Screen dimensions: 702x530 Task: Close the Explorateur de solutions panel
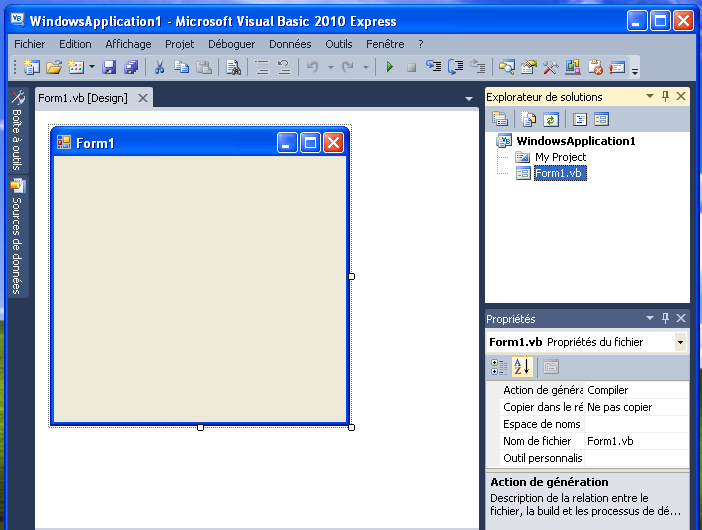tap(681, 96)
